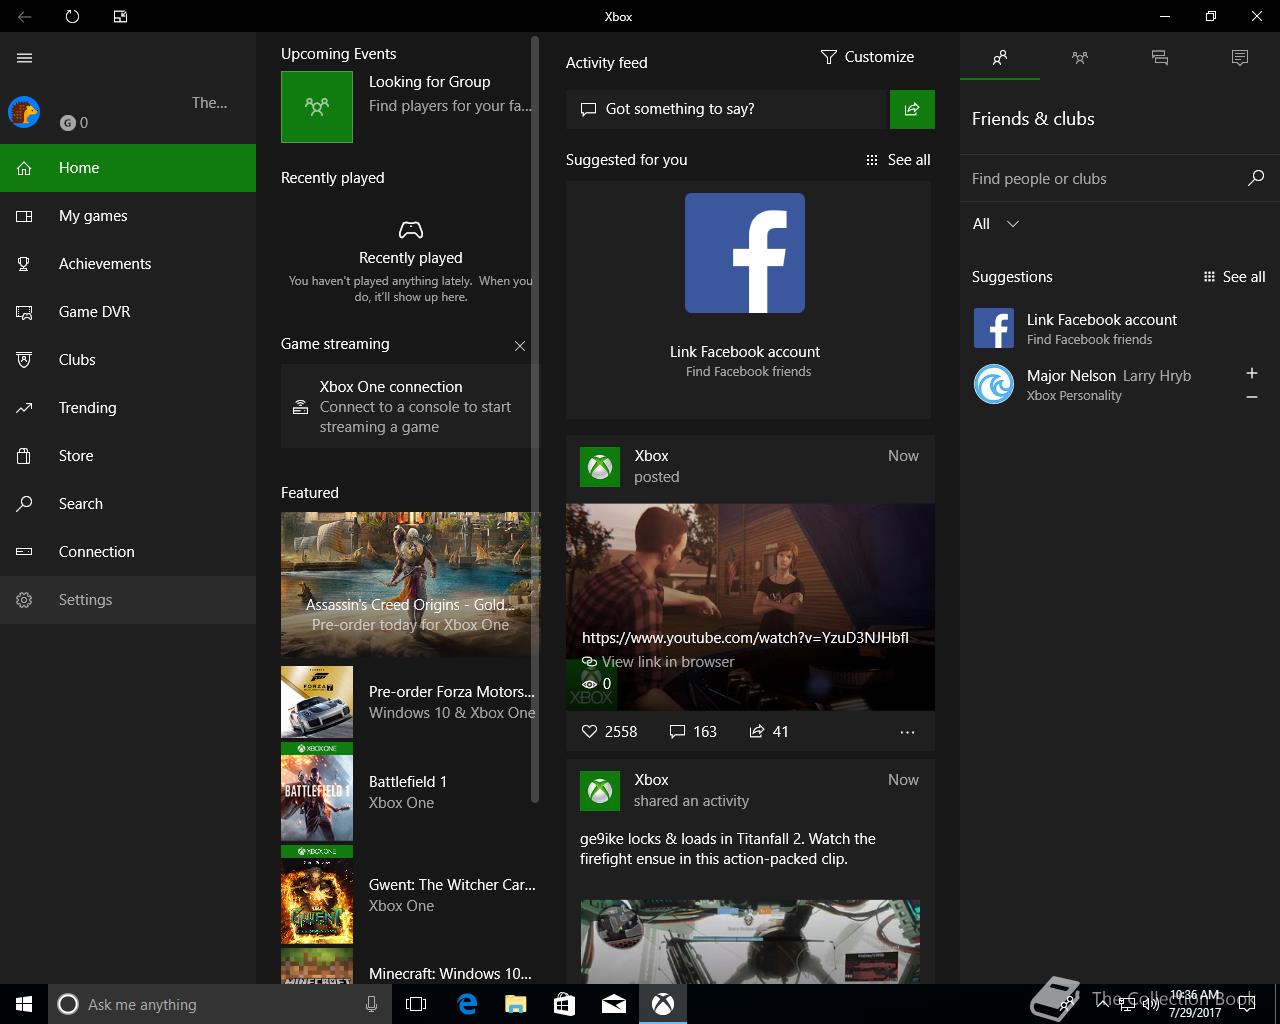Open Game DVR

coord(128,312)
